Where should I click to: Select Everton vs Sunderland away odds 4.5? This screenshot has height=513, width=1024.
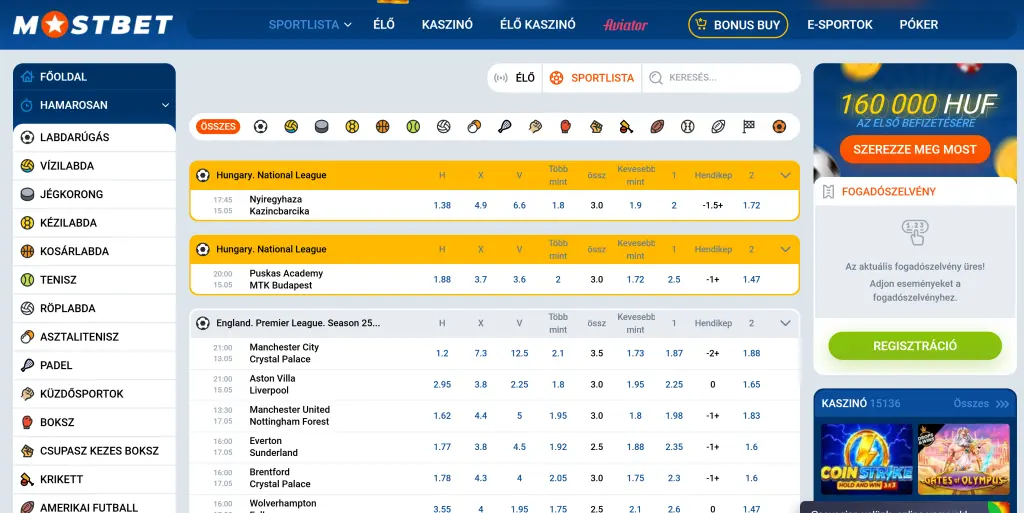coord(519,447)
